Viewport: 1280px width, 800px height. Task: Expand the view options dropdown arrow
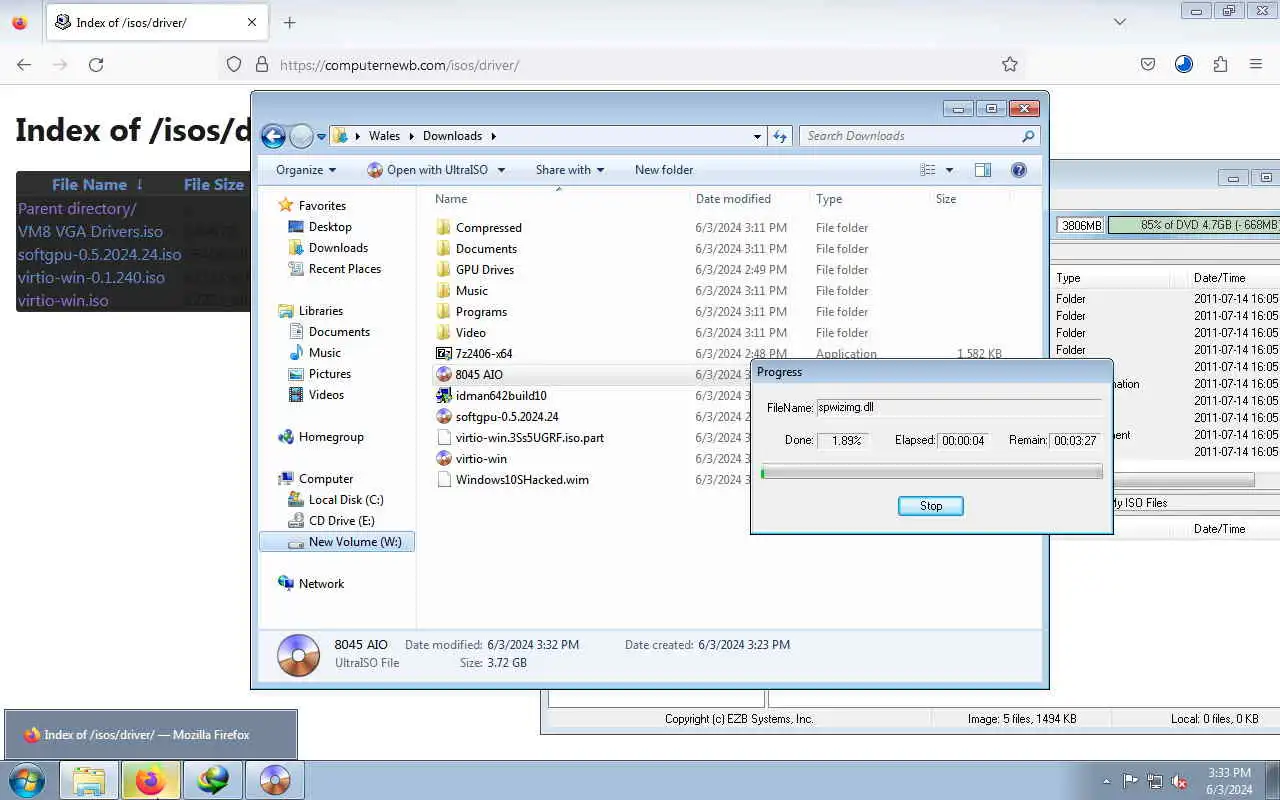[x=949, y=170]
